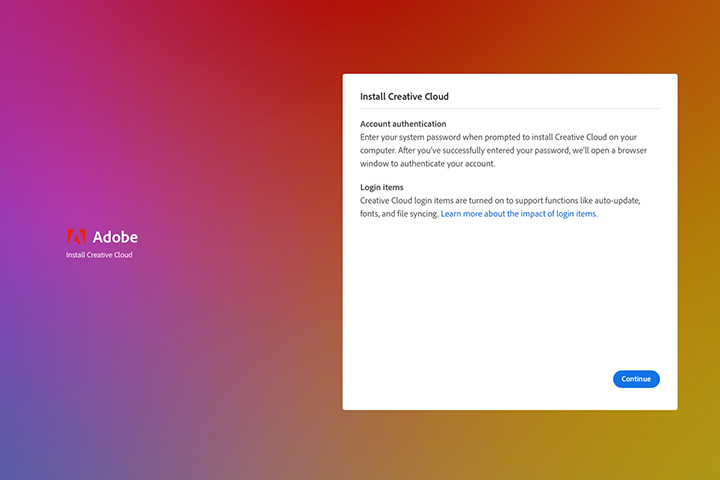Click the Install Creative Cloud dialog title
720x480 pixels.
click(x=404, y=97)
